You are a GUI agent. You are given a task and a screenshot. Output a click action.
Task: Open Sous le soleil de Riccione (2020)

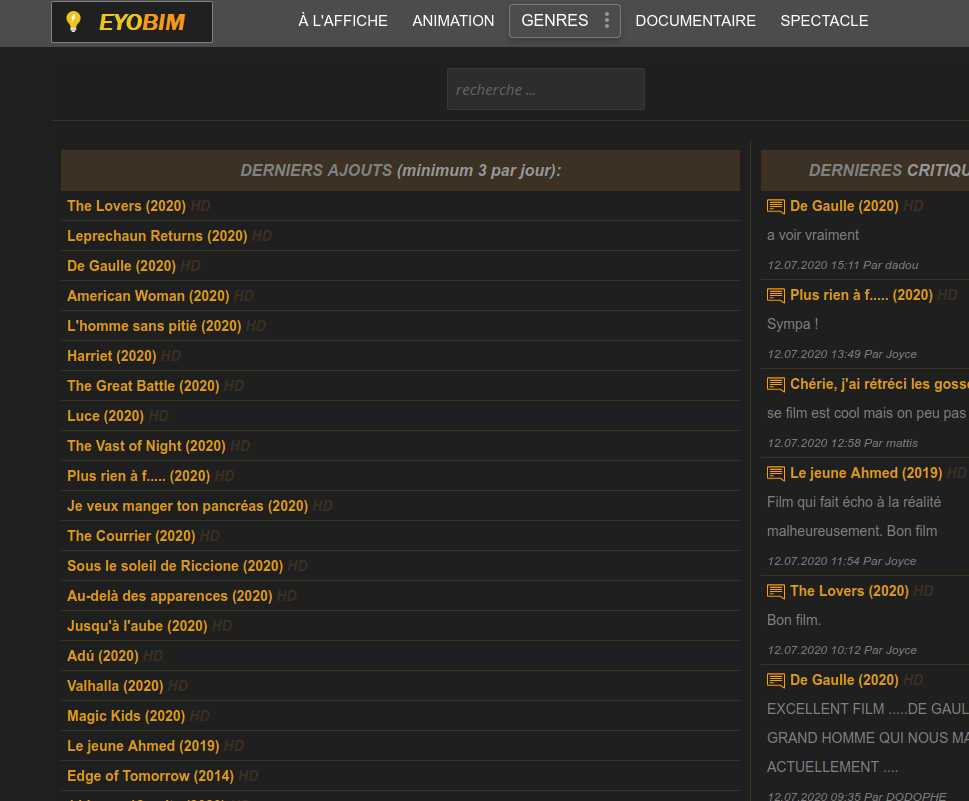[x=175, y=566]
